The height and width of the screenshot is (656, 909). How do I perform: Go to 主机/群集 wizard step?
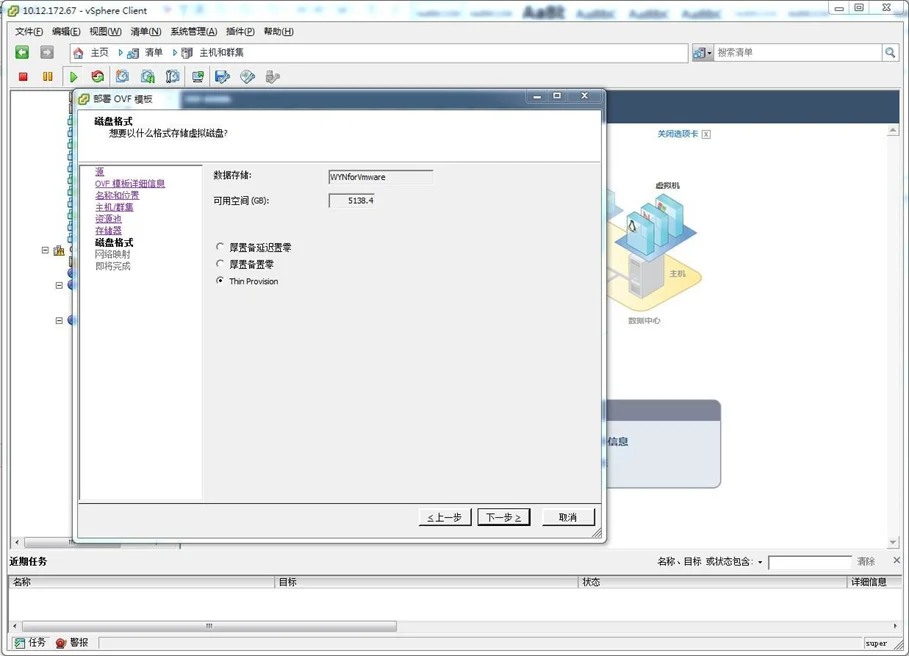pyautogui.click(x=114, y=207)
